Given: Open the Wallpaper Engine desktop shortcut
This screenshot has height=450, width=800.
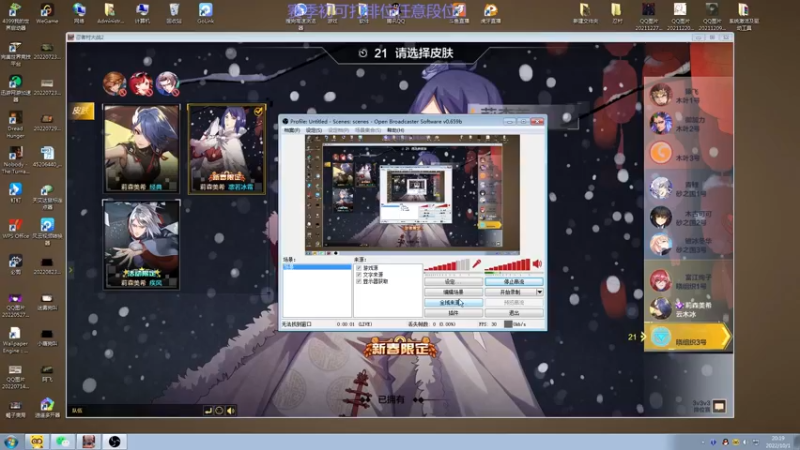Looking at the screenshot, I should (15, 341).
